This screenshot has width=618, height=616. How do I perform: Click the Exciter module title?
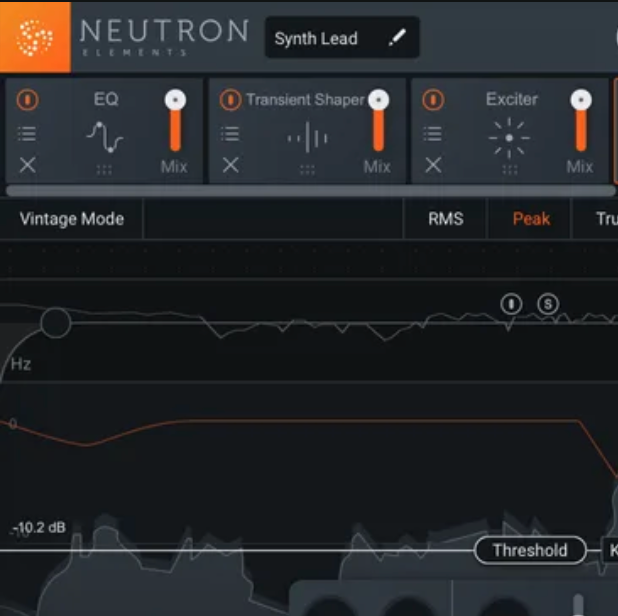click(x=512, y=99)
